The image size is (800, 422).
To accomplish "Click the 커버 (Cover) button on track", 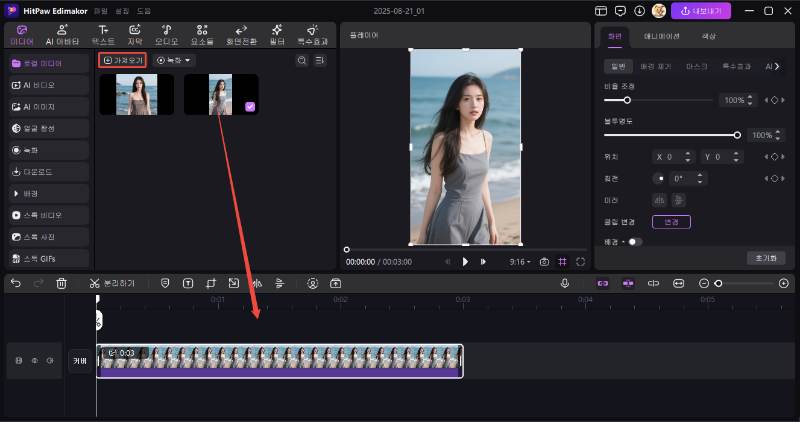I will [80, 361].
